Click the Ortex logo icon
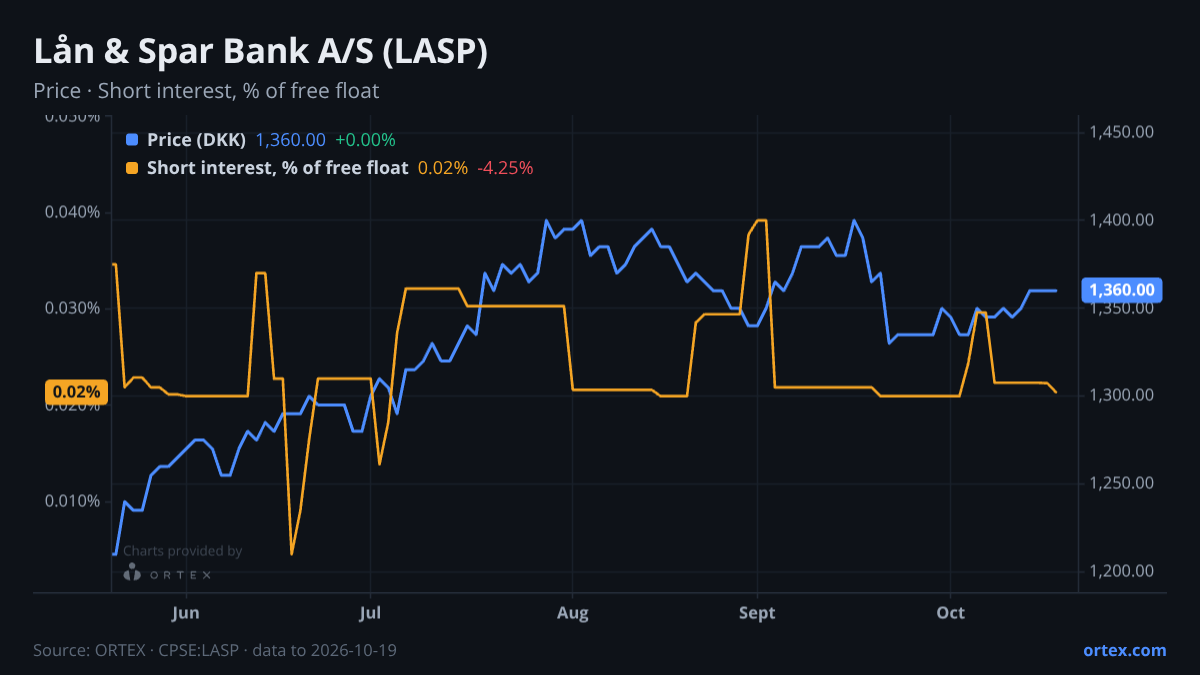 point(132,572)
